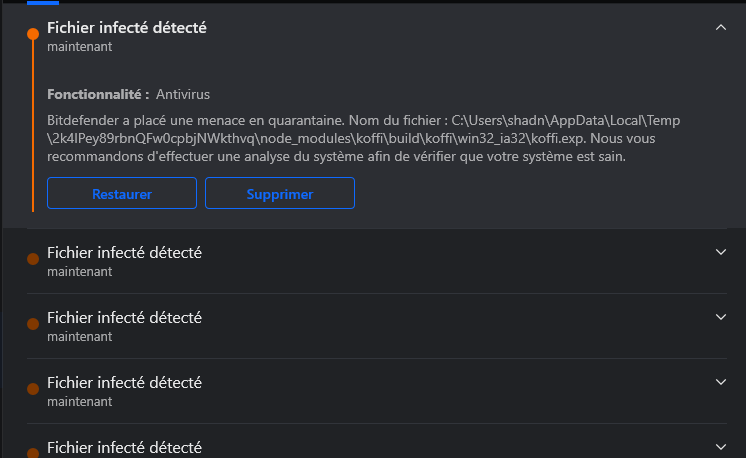This screenshot has height=458, width=746.
Task: Click the bright orange dot of the expanded notification
Action: coord(33,34)
